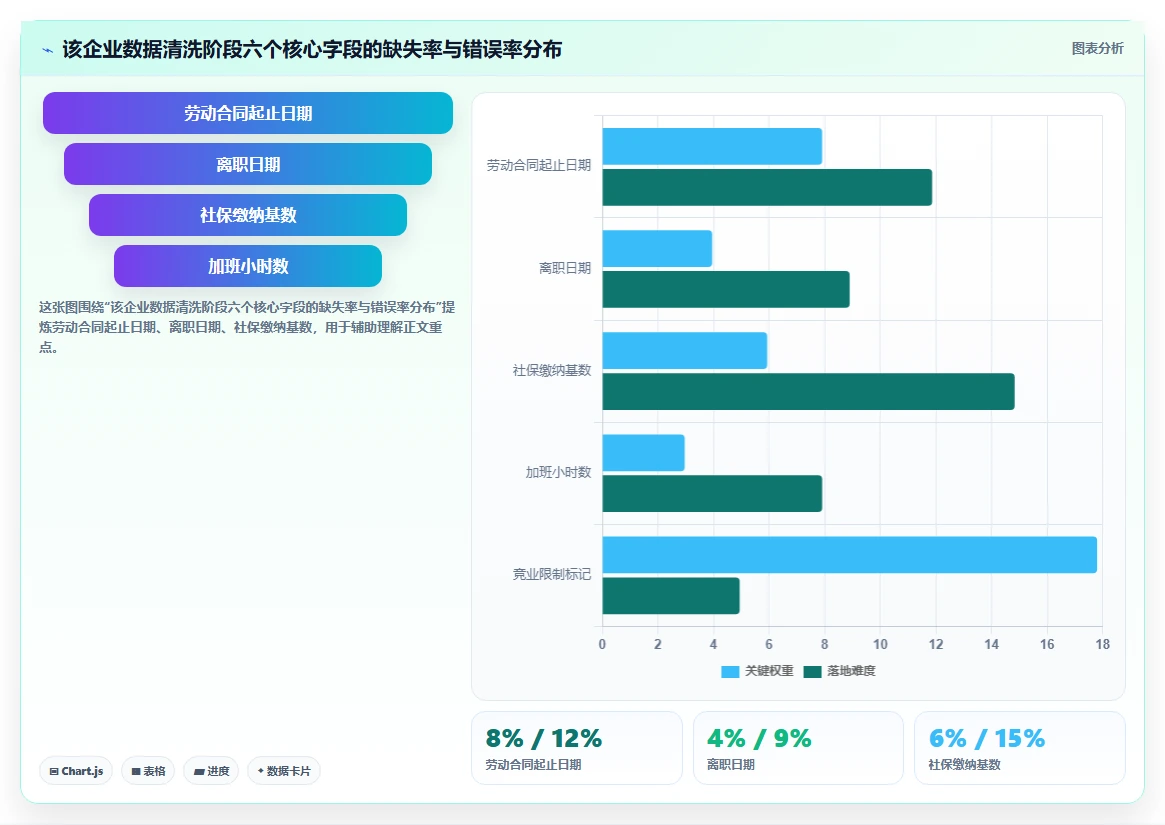Click the description paragraph under the funnel
This screenshot has width=1165, height=825.
247,327
